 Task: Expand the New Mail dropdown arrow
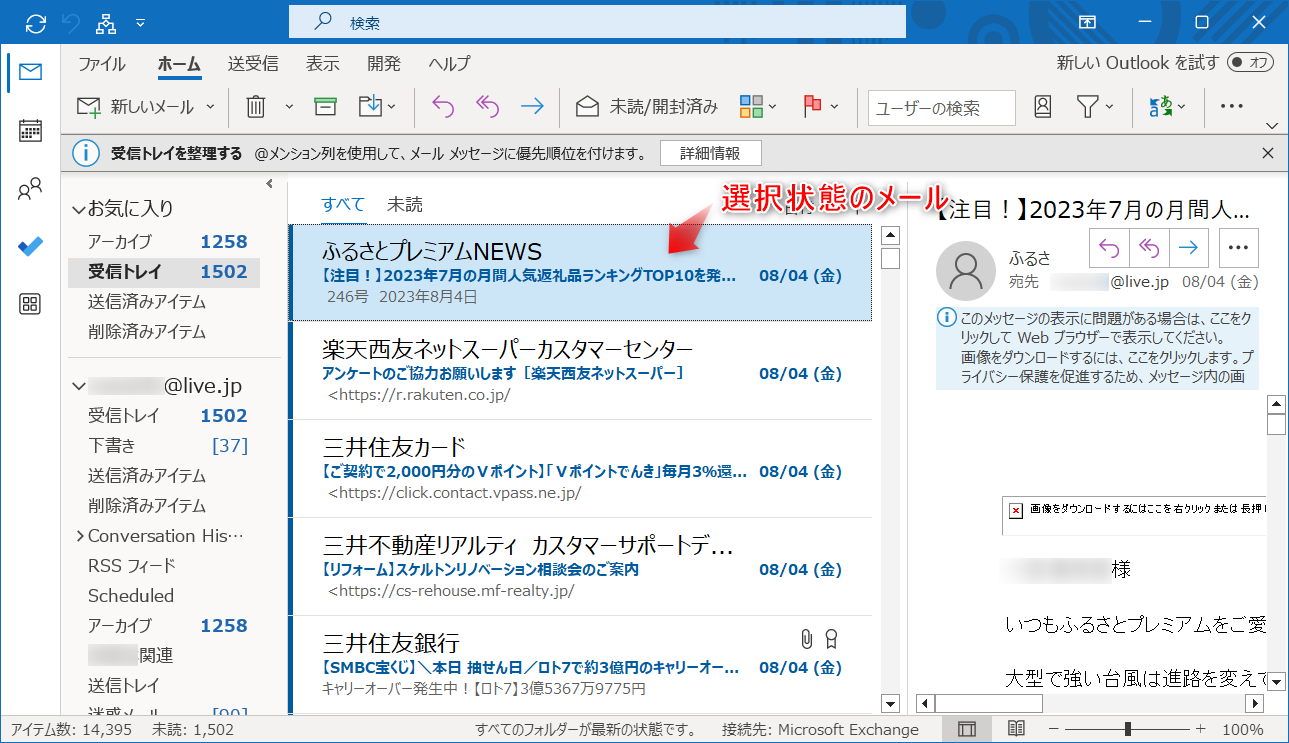[210, 106]
